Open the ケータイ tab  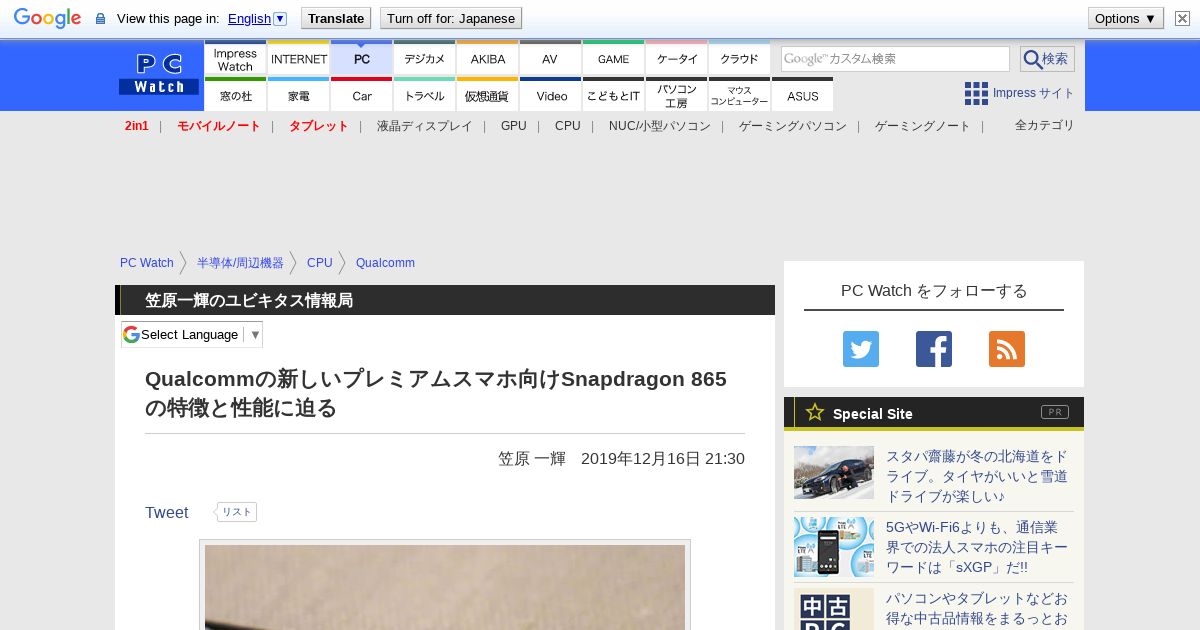point(676,58)
